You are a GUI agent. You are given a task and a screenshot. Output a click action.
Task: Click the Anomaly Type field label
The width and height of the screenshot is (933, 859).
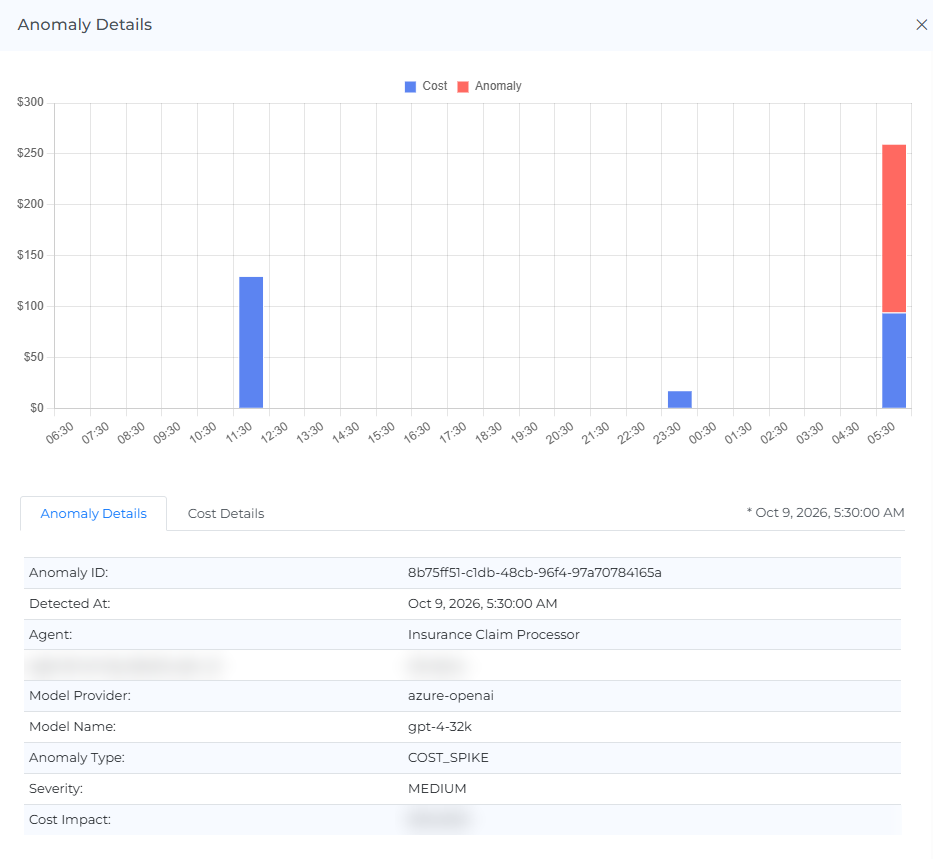click(77, 758)
